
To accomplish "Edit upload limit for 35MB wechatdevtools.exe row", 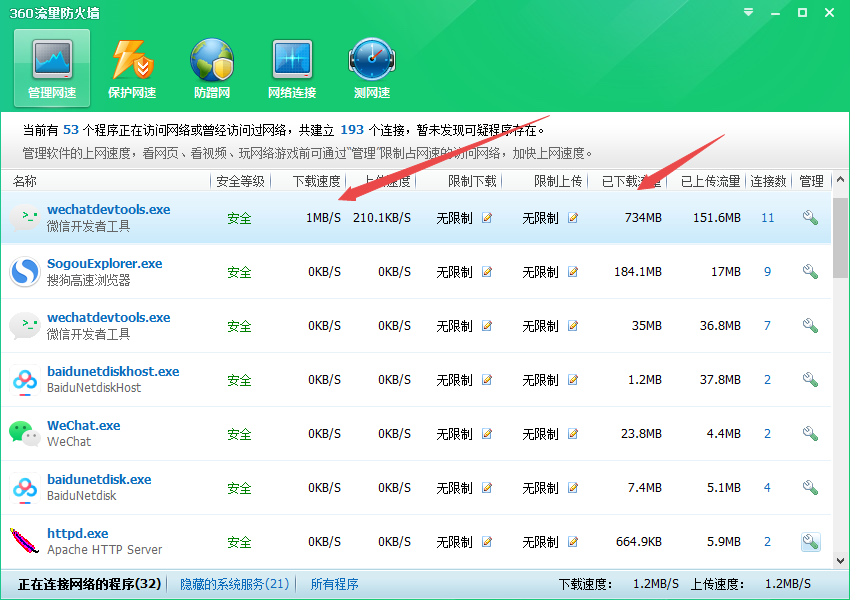I will tap(572, 326).
